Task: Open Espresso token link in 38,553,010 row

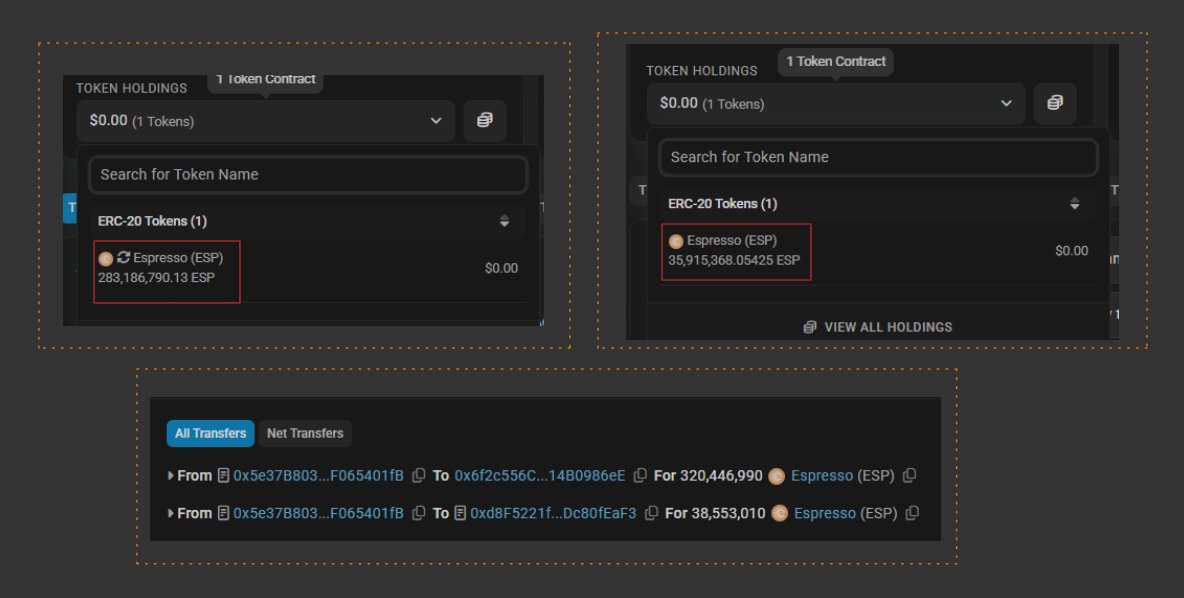Action: [x=825, y=513]
